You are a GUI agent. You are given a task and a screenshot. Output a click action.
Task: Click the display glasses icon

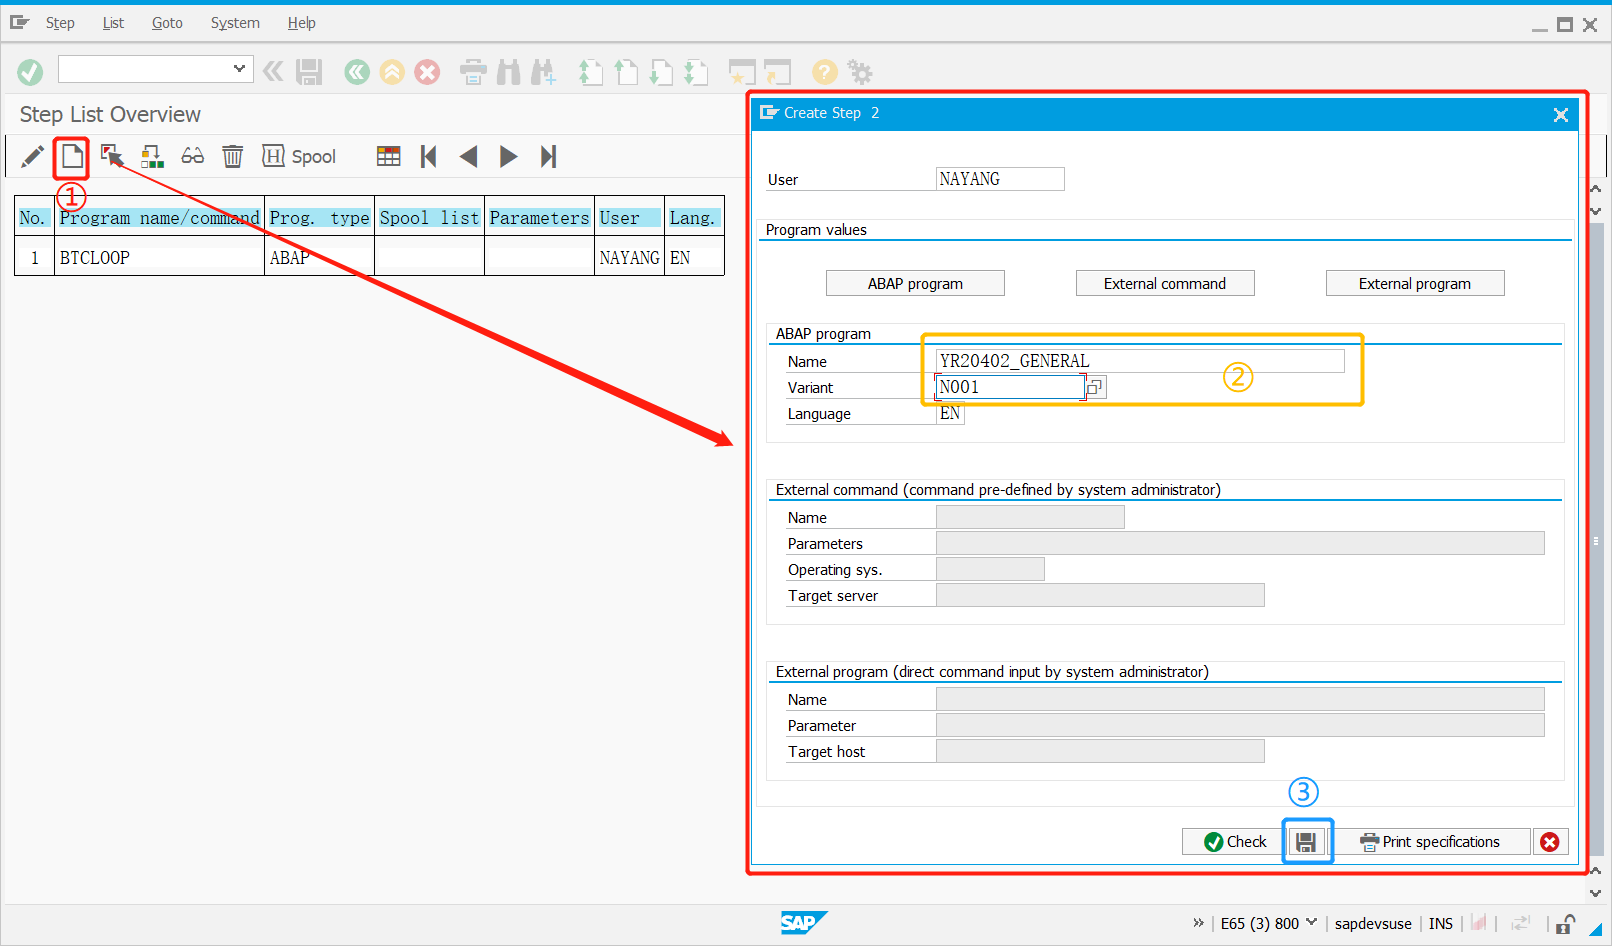tap(192, 156)
